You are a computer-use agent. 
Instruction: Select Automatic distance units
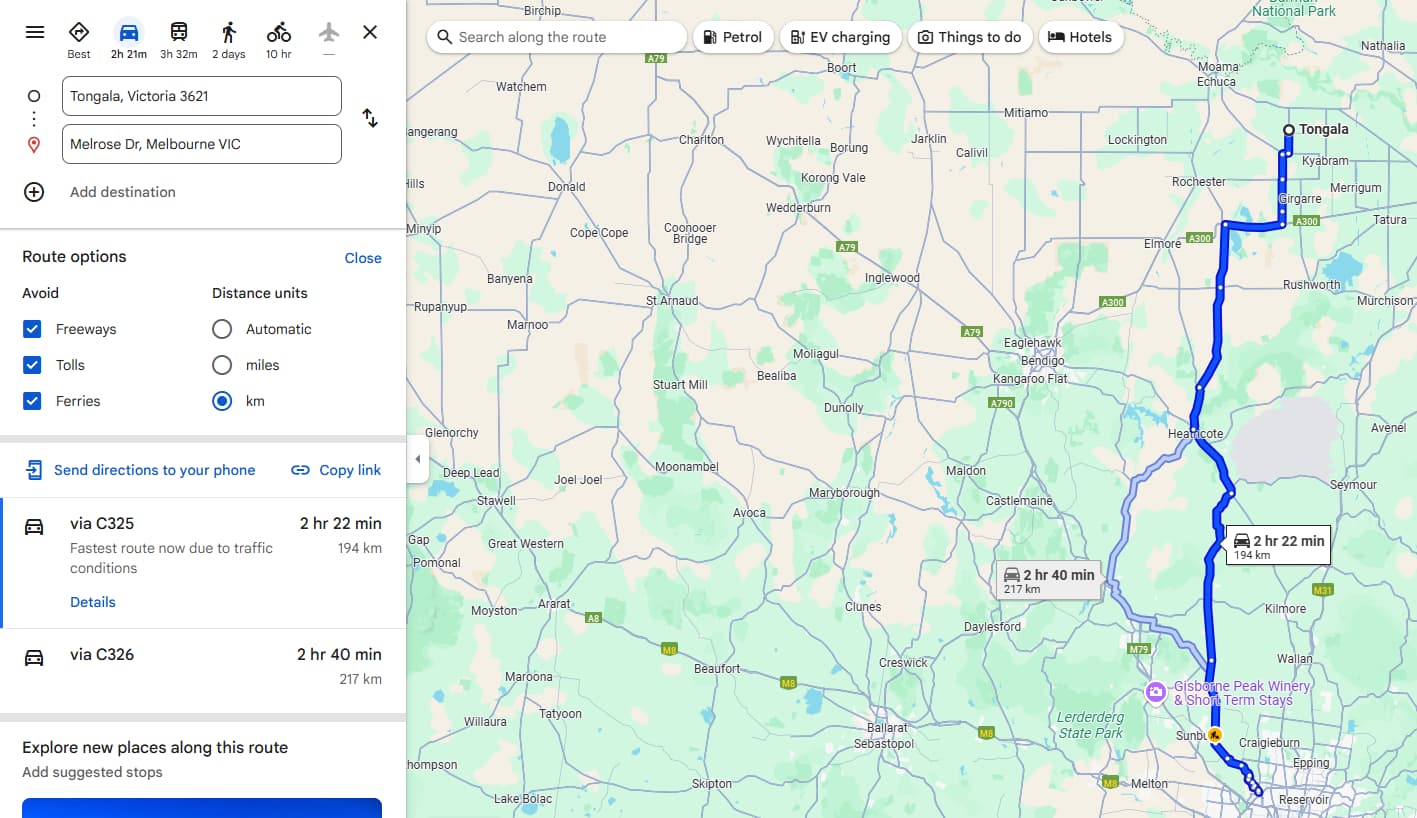[222, 329]
